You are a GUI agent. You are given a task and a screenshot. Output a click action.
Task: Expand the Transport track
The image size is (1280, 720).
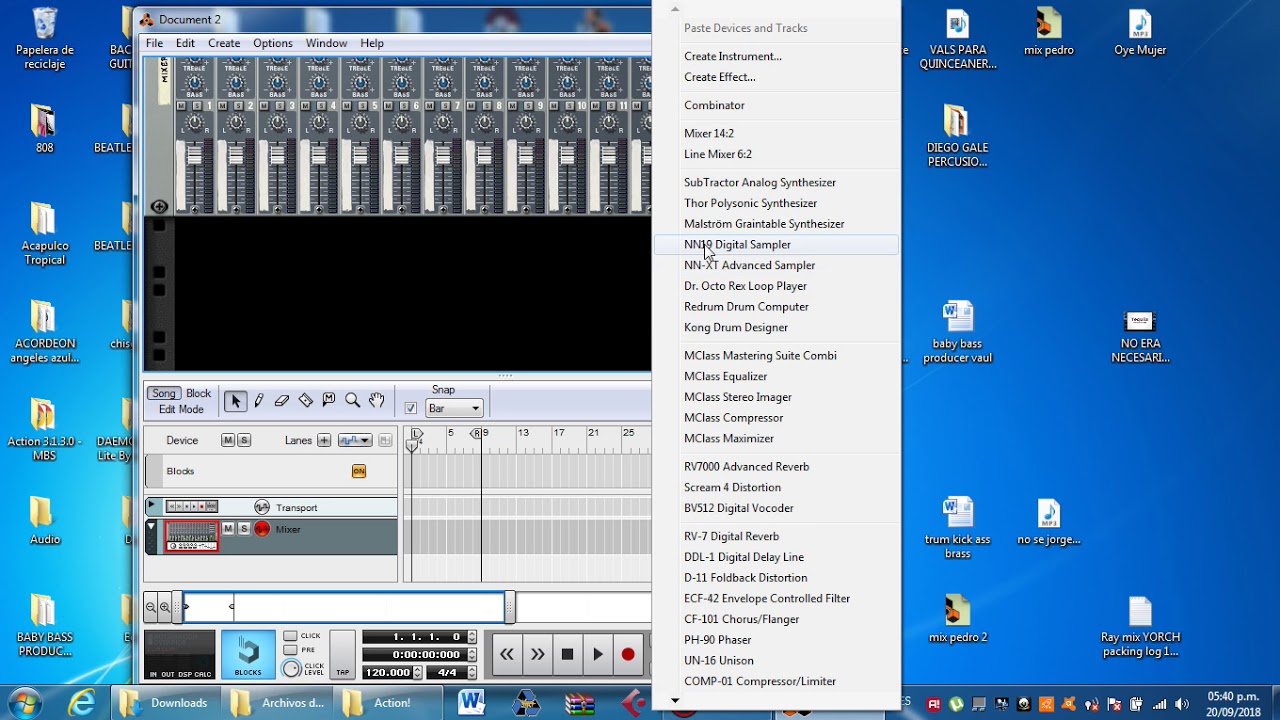click(152, 506)
